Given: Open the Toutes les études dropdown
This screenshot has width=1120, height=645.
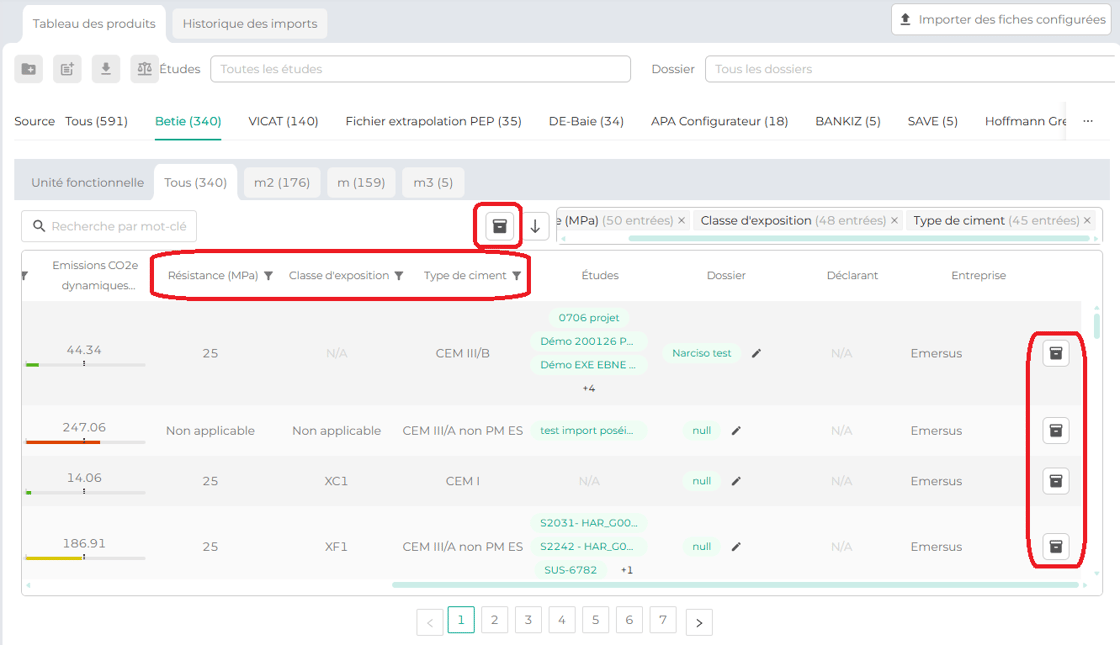Looking at the screenshot, I should click(420, 69).
